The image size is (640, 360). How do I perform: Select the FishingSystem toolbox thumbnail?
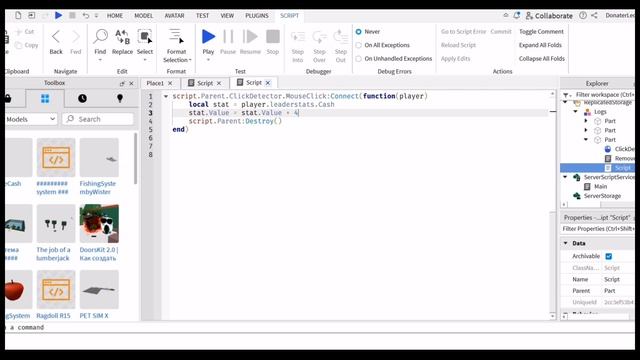pos(99,158)
